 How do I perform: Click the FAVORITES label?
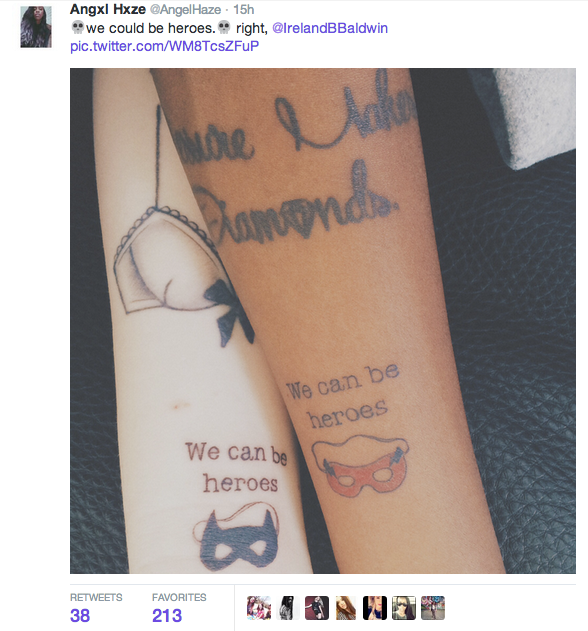coord(179,598)
